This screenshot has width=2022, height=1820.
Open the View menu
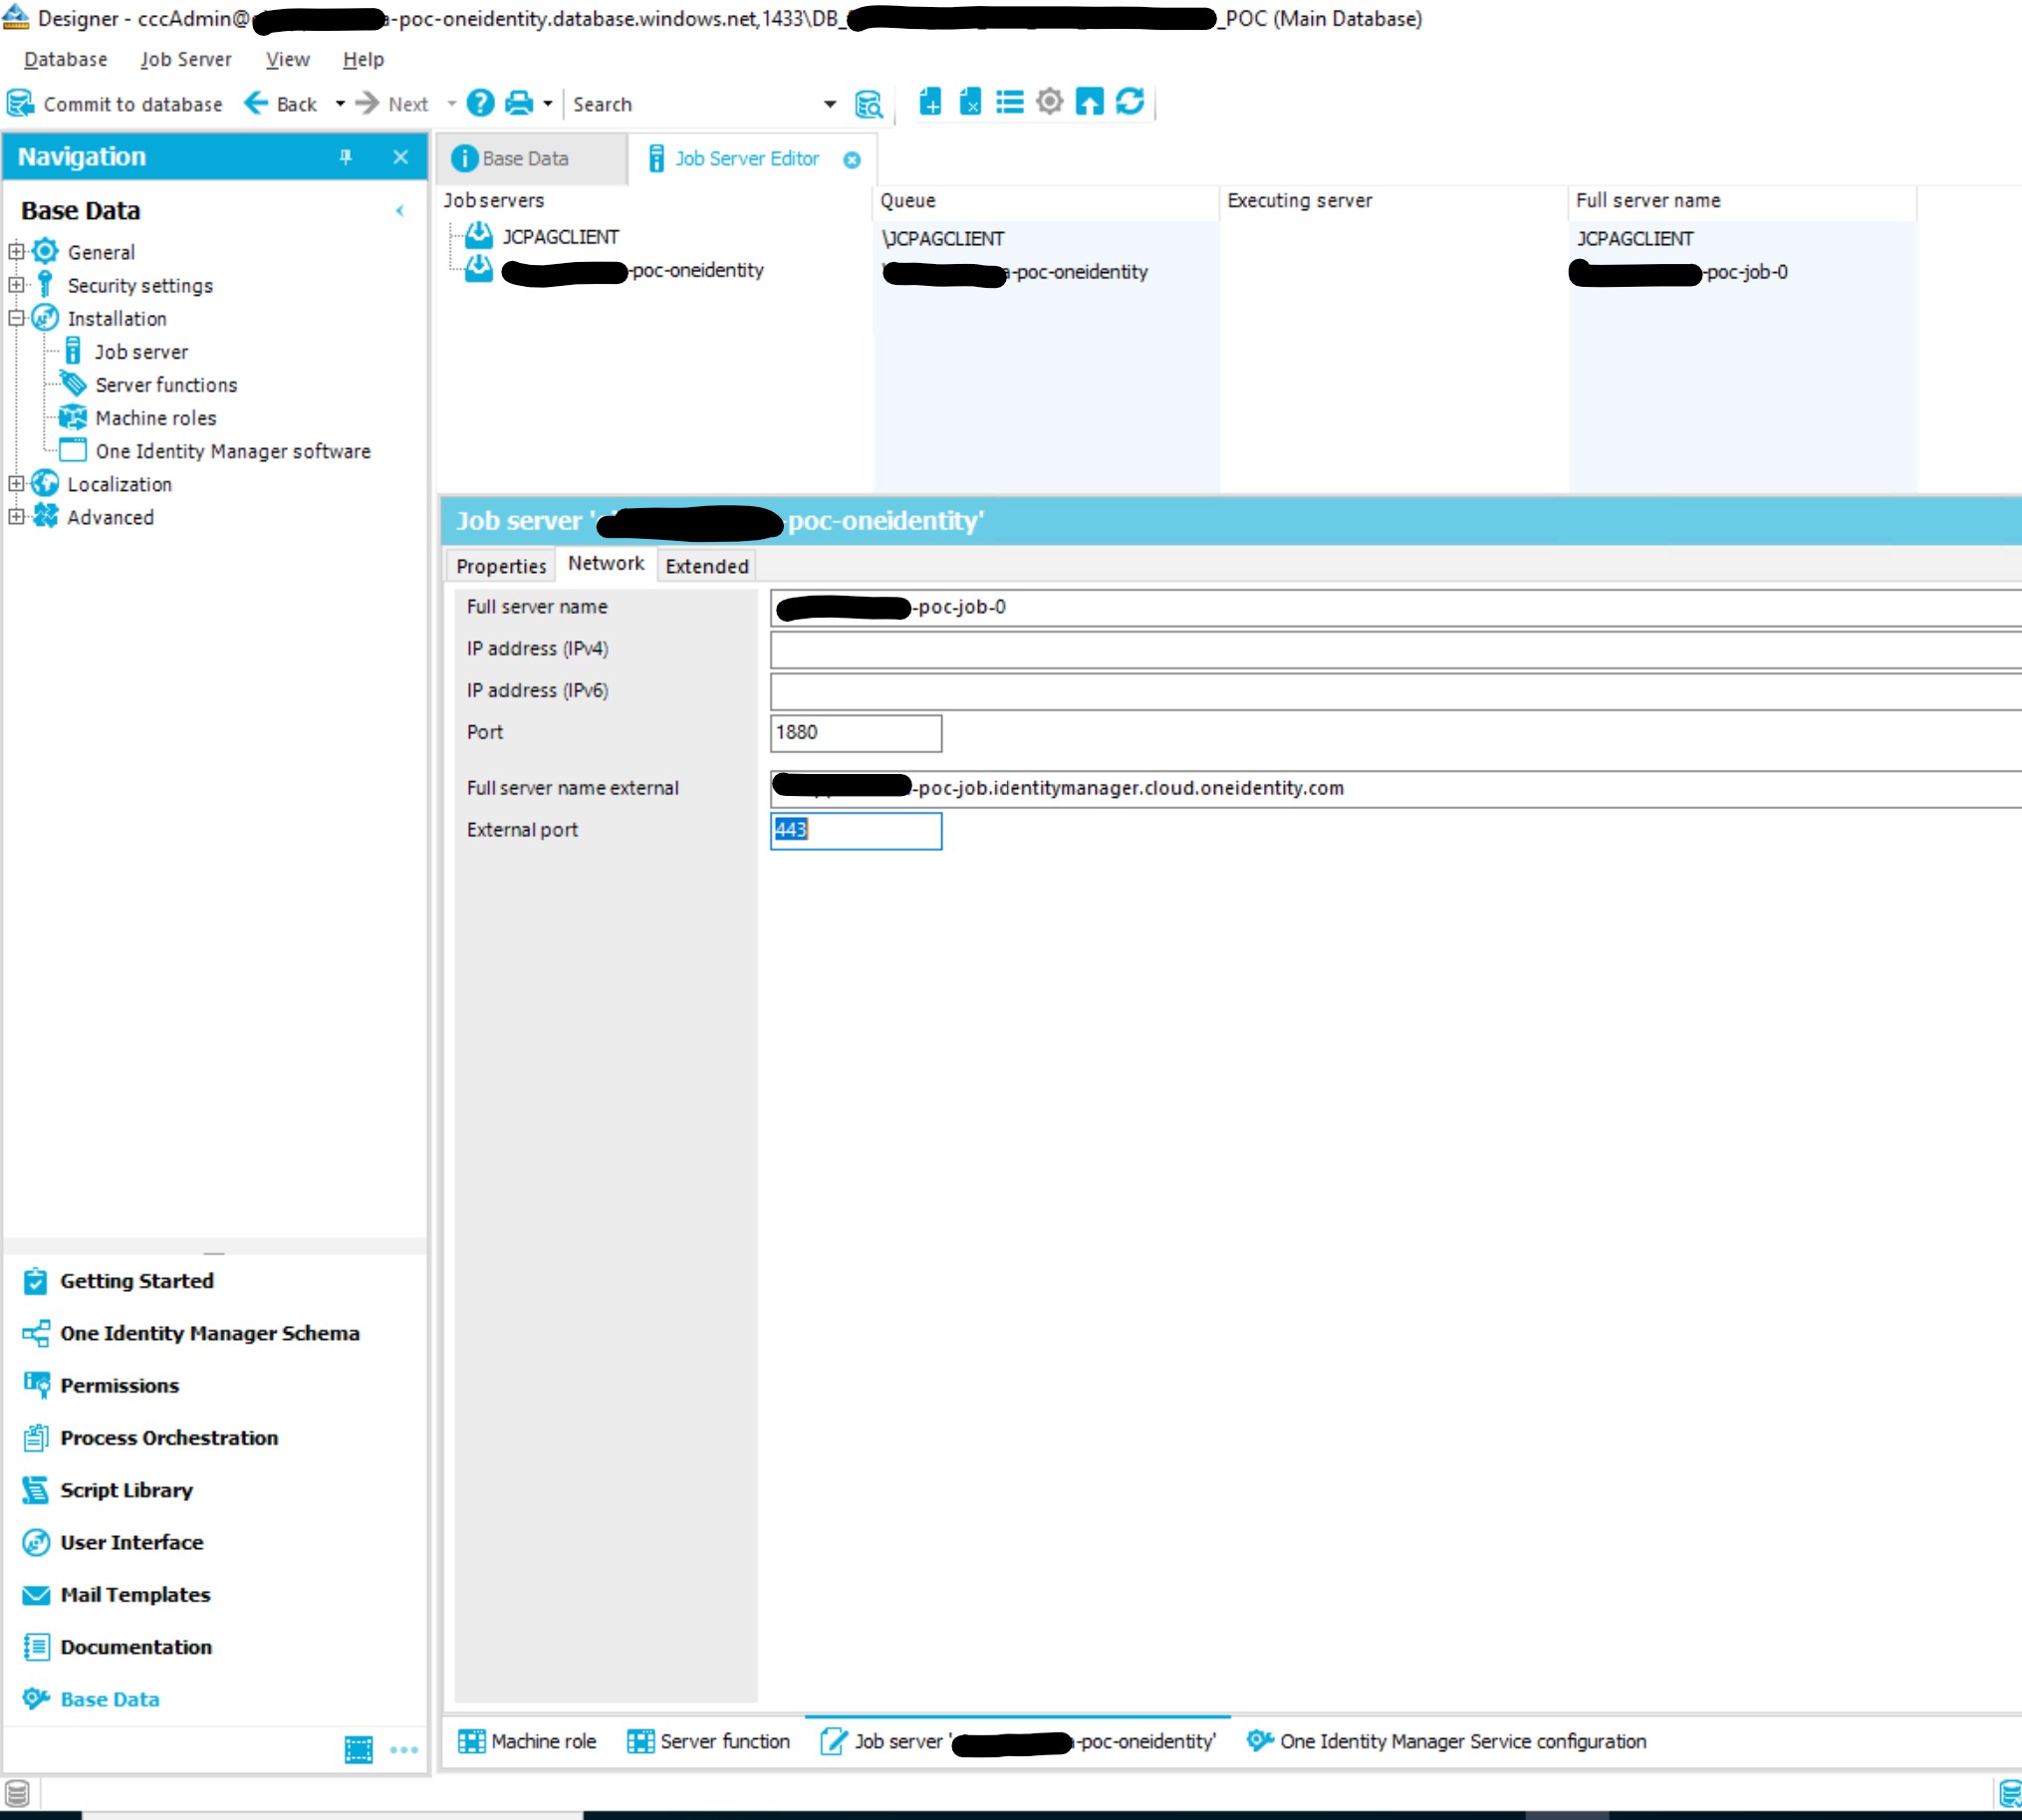288,60
